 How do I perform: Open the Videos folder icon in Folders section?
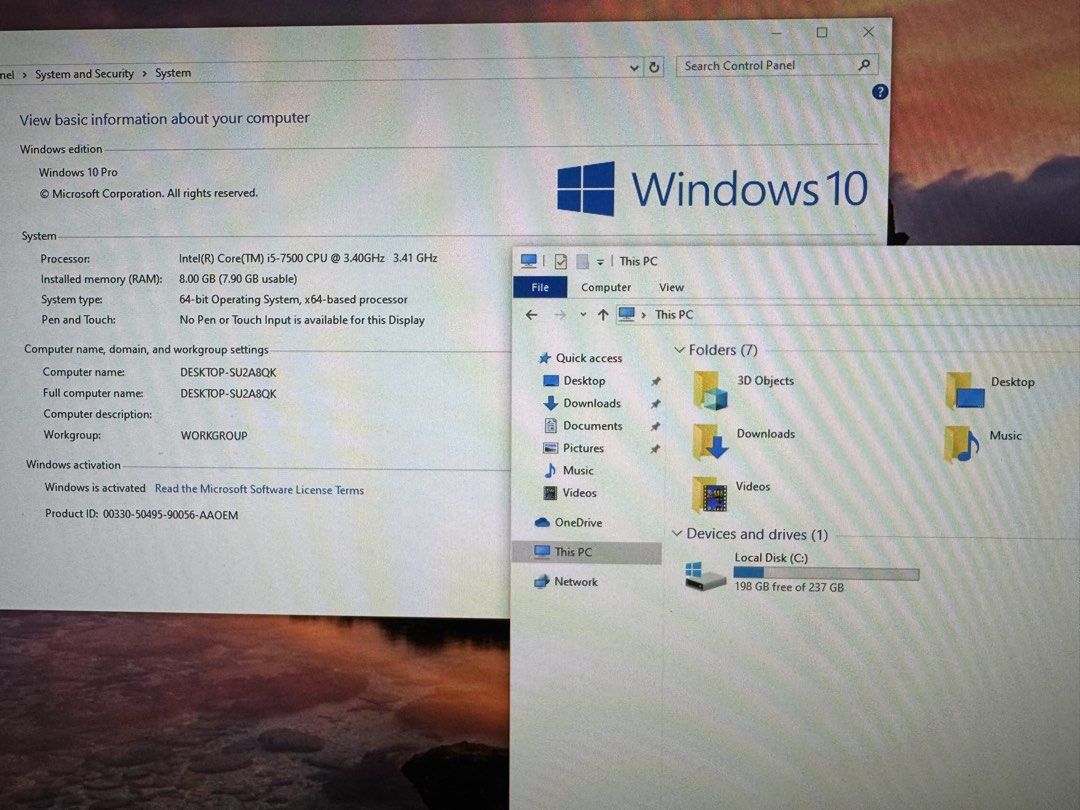click(710, 495)
